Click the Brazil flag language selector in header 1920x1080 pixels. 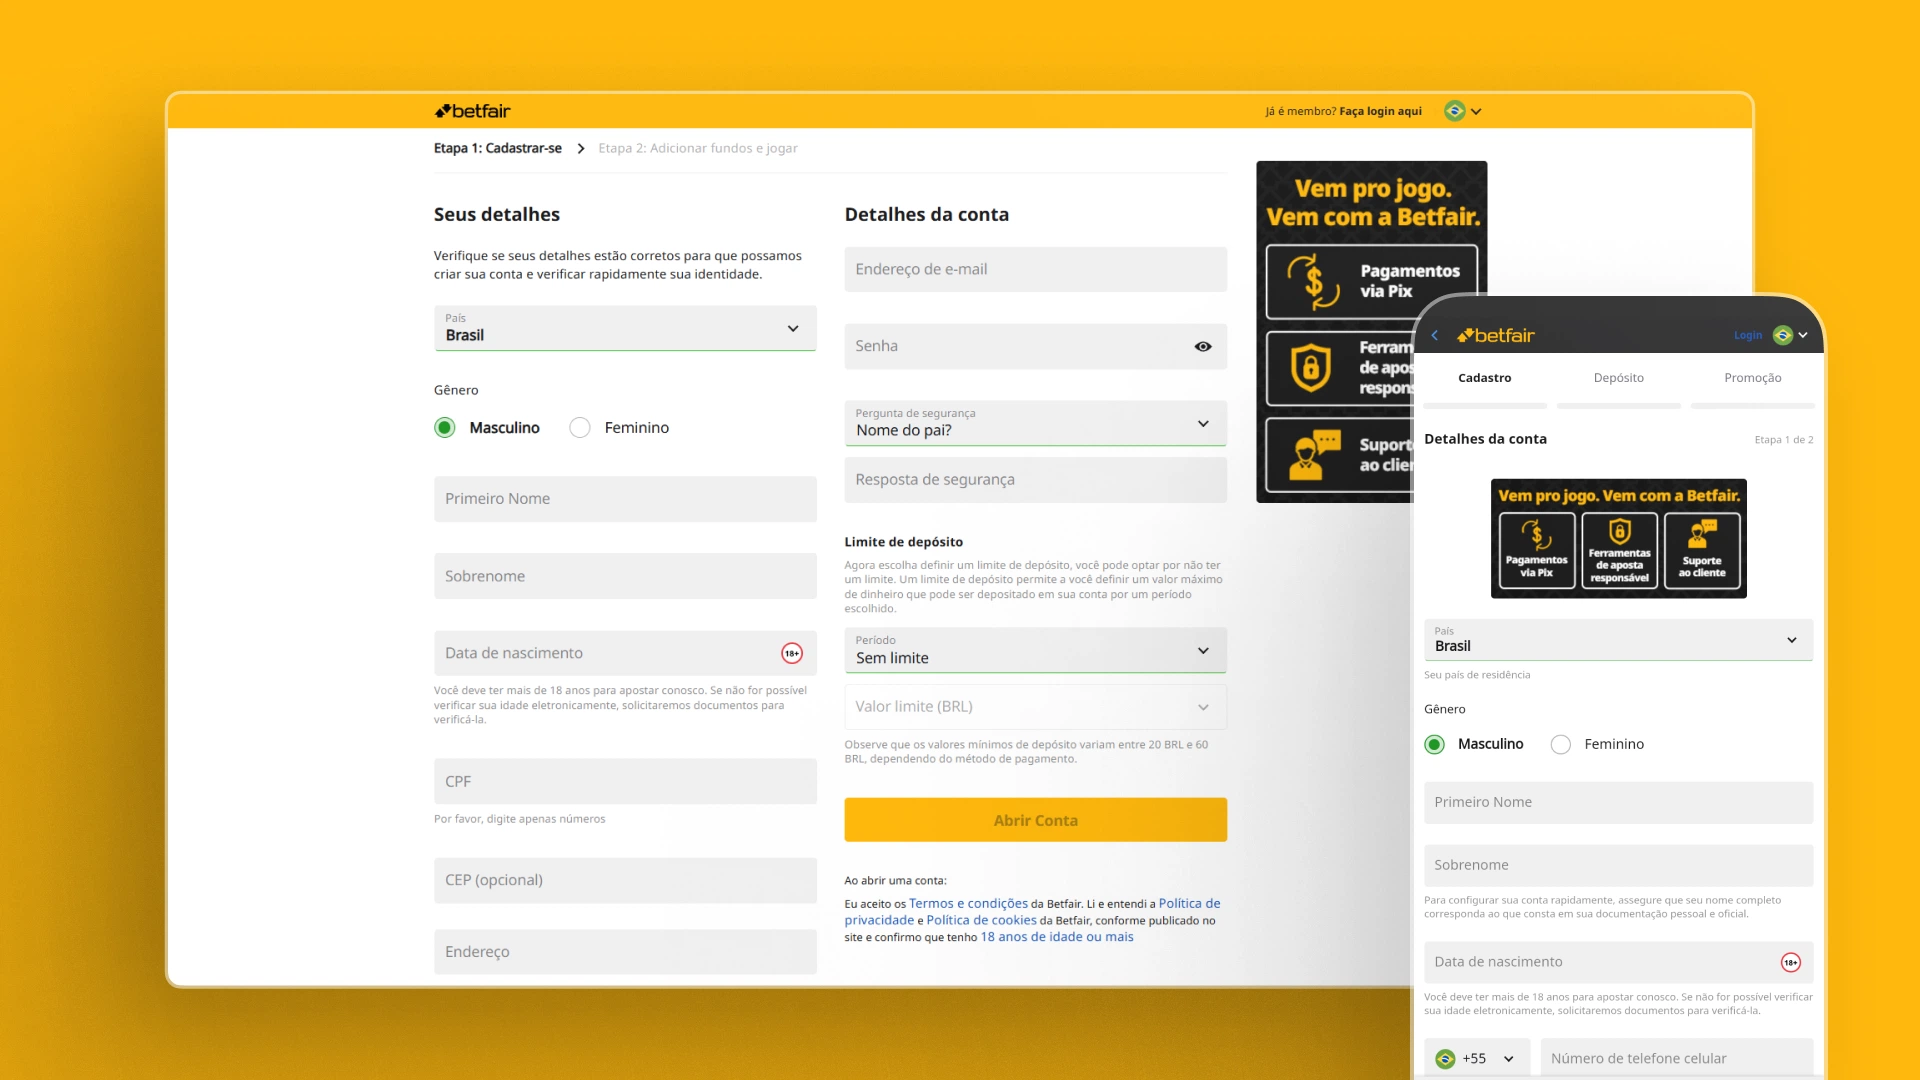[x=1455, y=111]
